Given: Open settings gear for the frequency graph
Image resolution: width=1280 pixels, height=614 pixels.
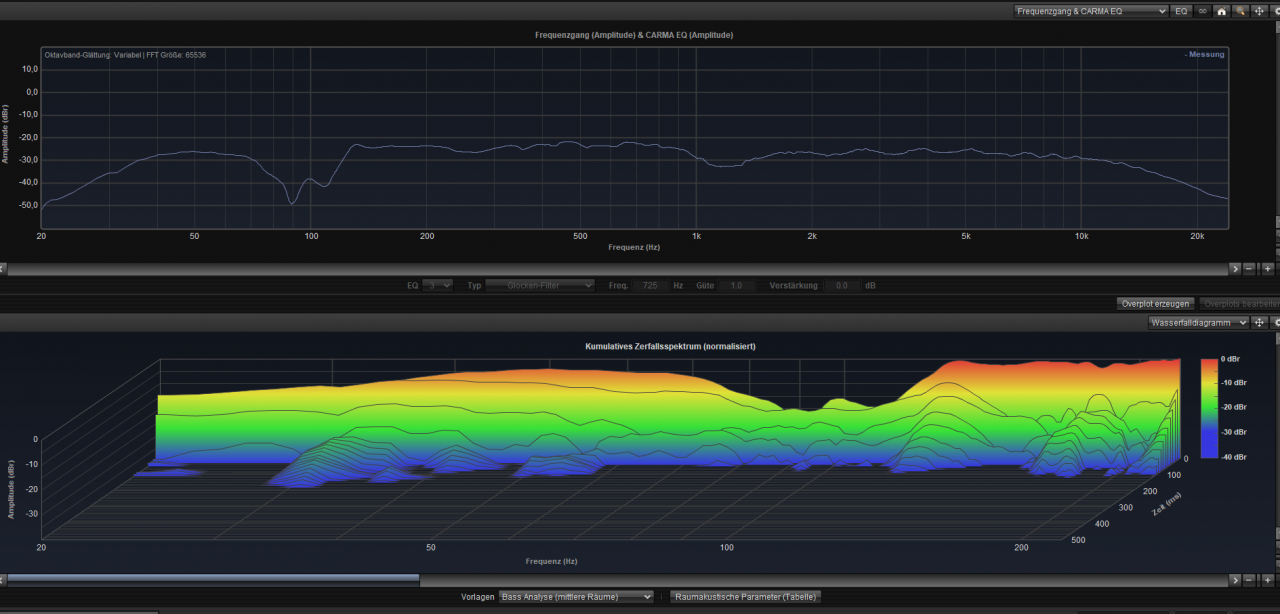Looking at the screenshot, I should [1276, 11].
